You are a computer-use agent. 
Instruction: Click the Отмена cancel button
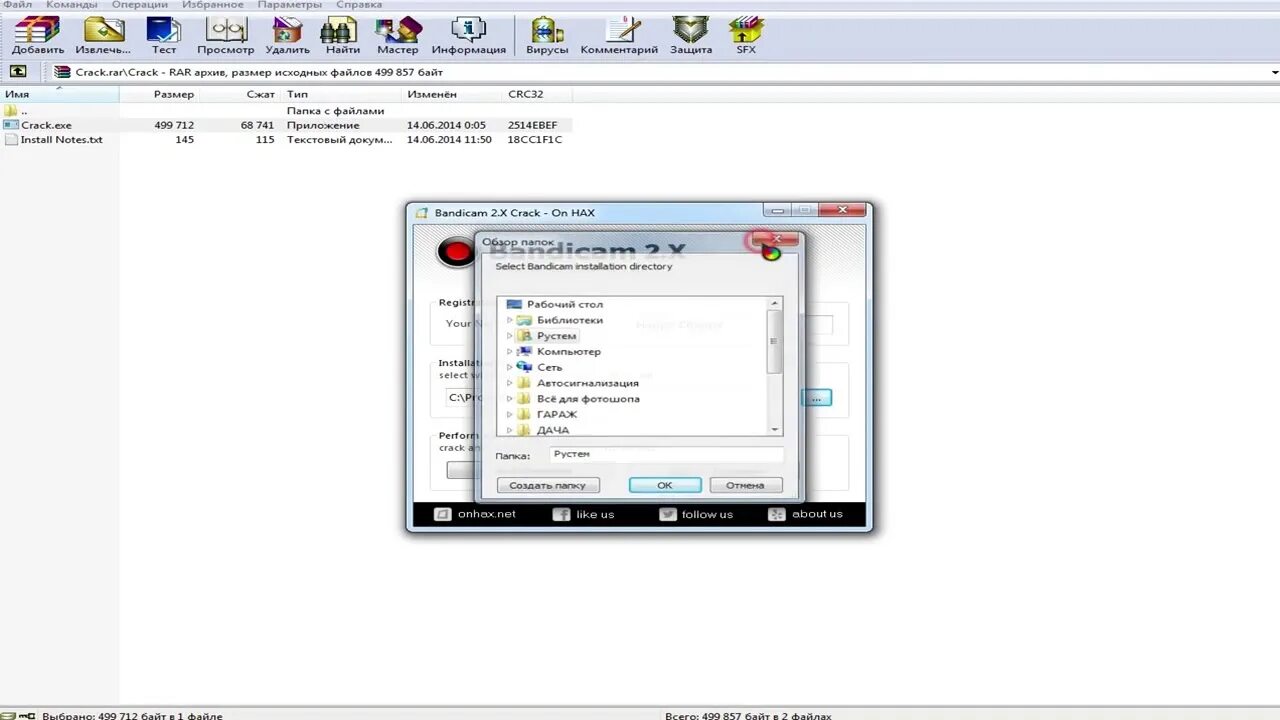[x=745, y=485]
